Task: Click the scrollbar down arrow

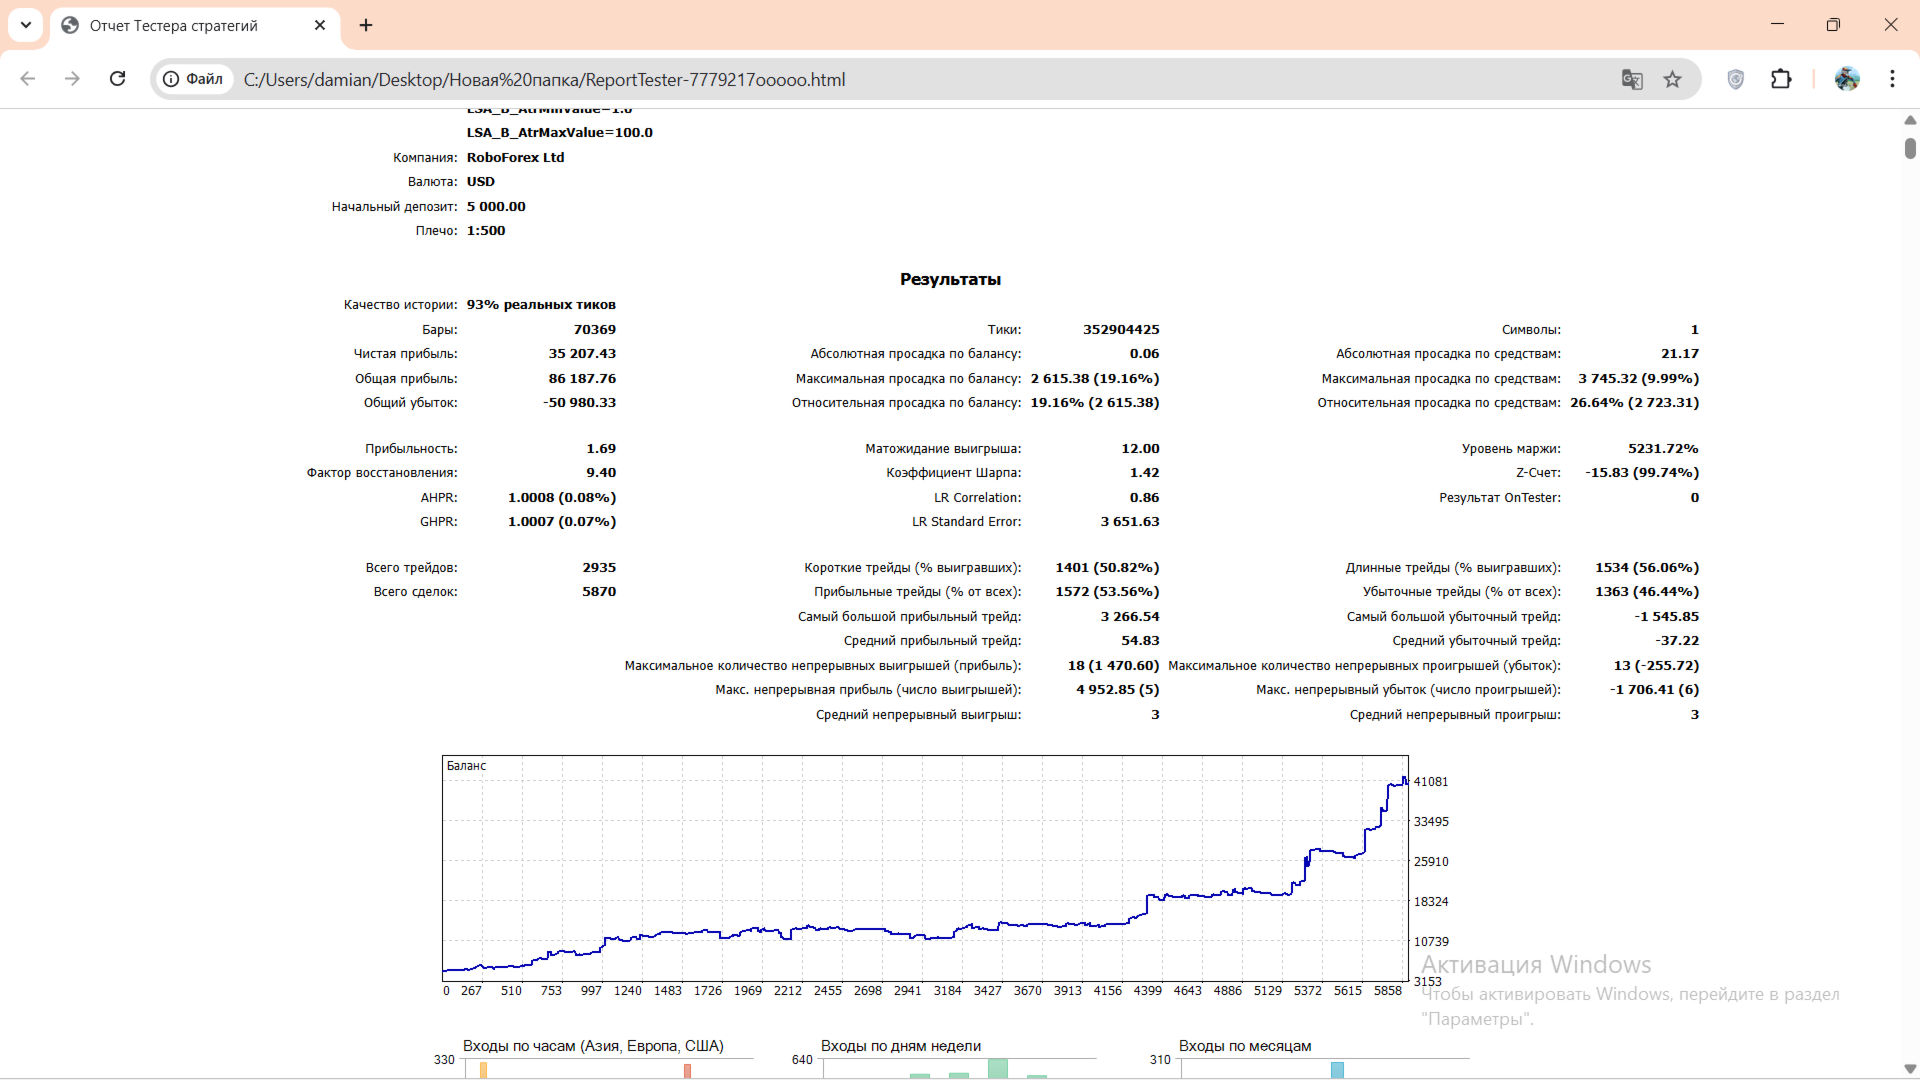Action: tap(1910, 1069)
